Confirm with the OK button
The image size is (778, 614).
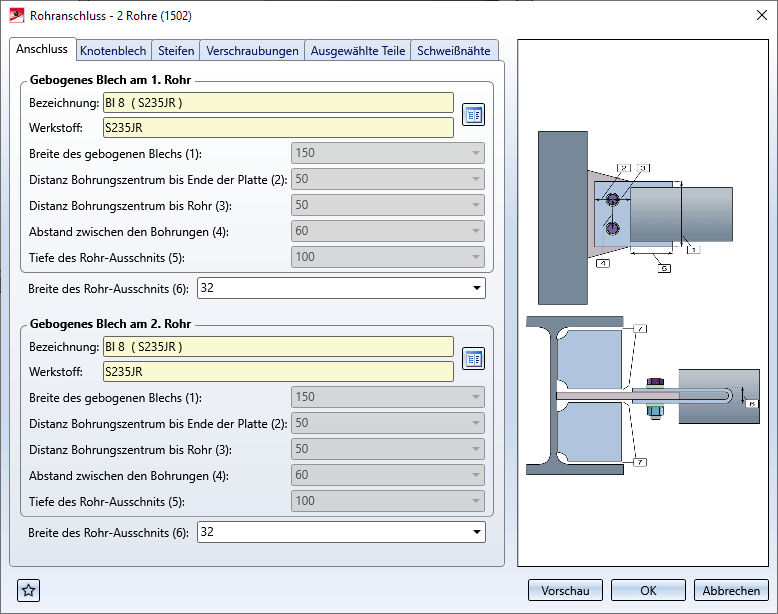pyautogui.click(x=648, y=590)
